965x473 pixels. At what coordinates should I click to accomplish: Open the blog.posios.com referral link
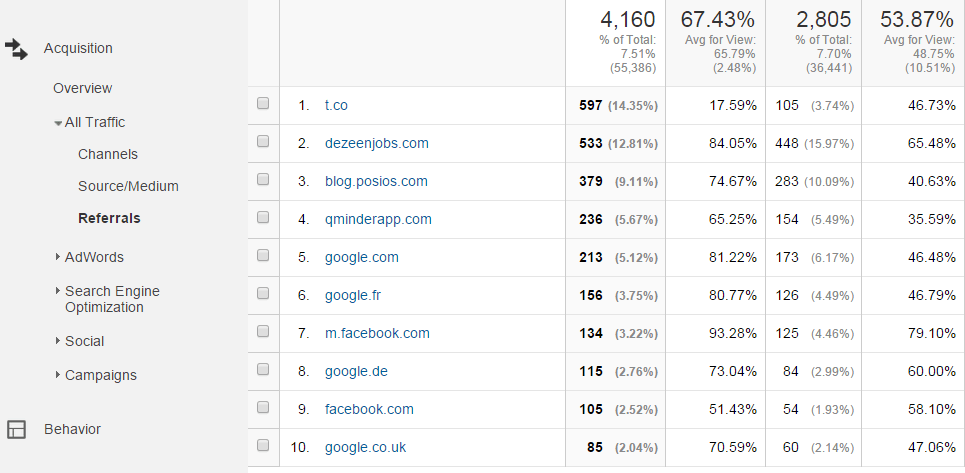[x=376, y=181]
